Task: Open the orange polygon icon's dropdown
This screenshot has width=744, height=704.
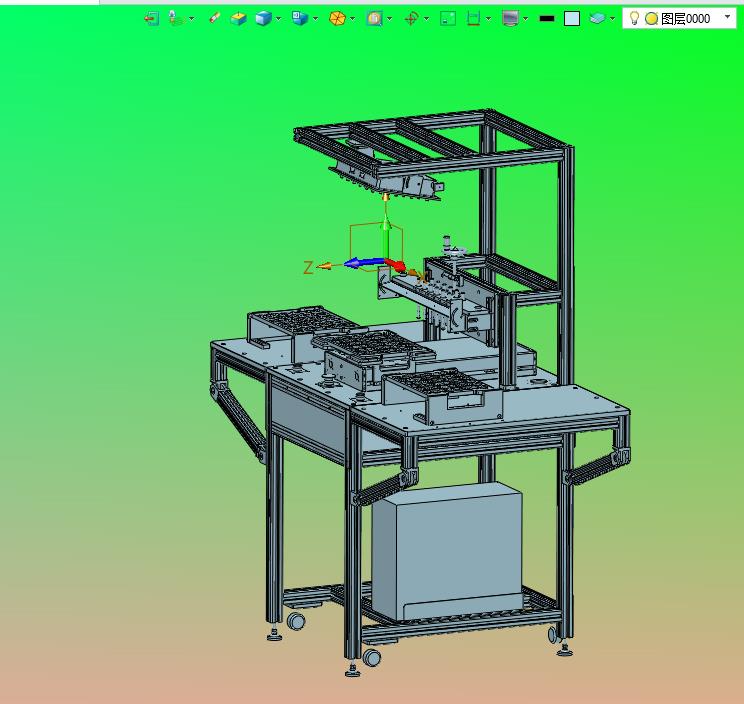Action: (353, 19)
